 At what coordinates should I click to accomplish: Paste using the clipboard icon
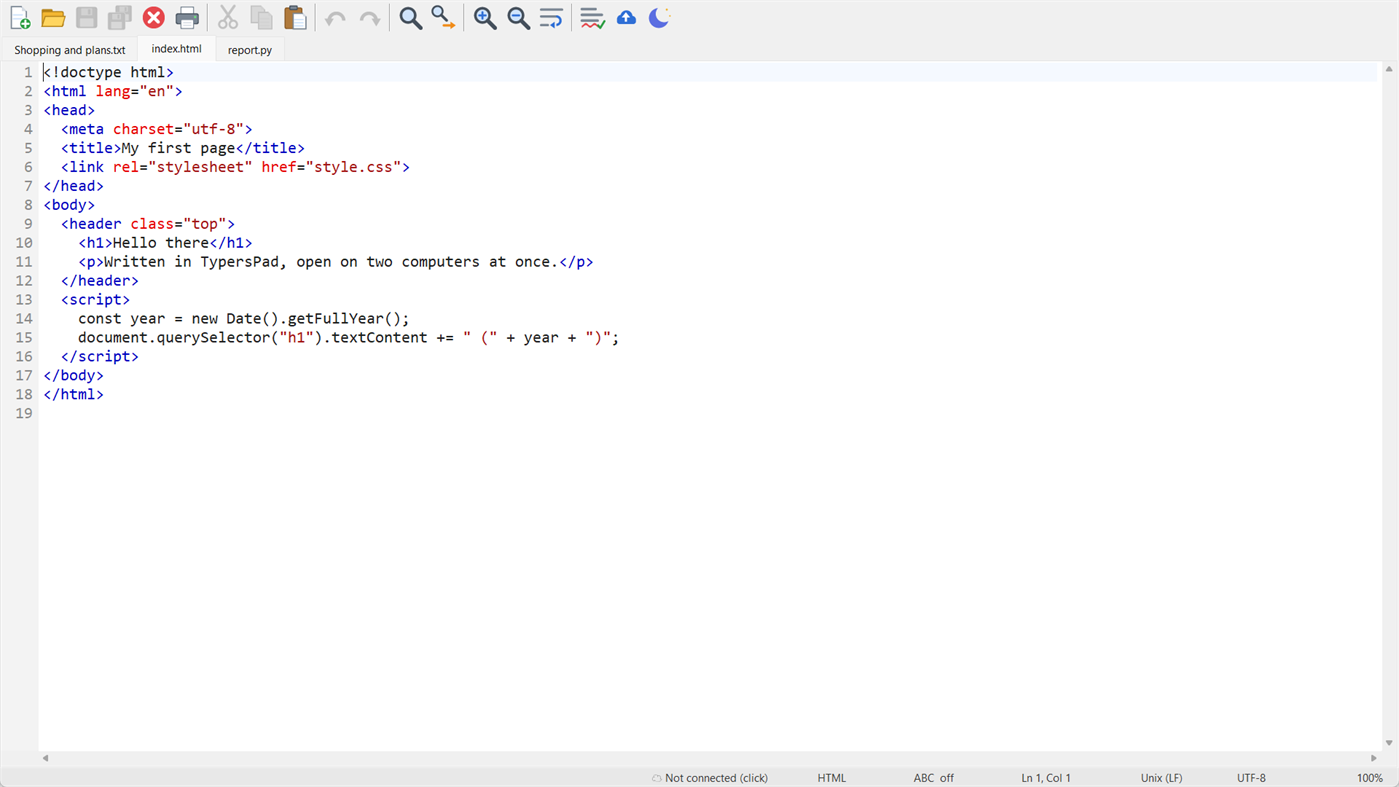[x=295, y=18]
